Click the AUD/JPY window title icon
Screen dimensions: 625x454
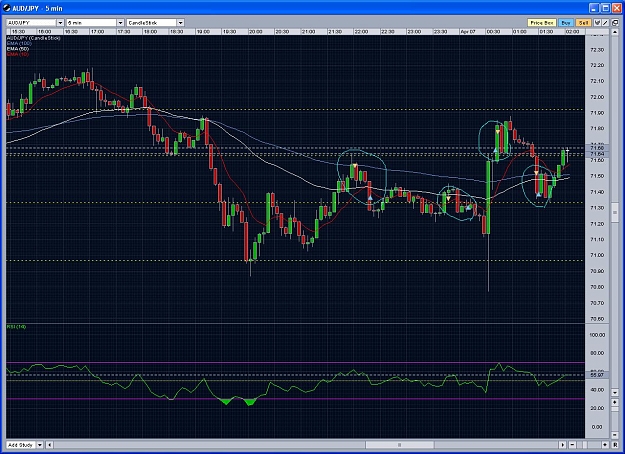coord(7,8)
